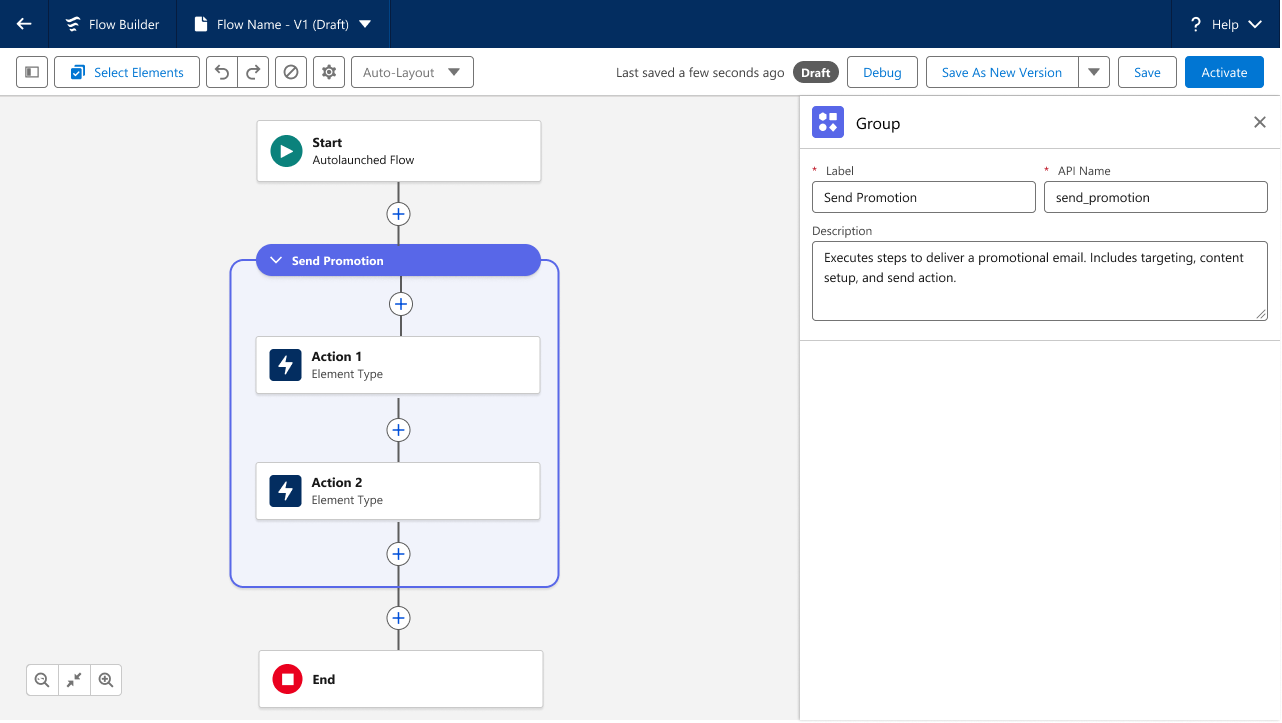Click the red End stop icon
The image size is (1282, 723).
coord(288,679)
